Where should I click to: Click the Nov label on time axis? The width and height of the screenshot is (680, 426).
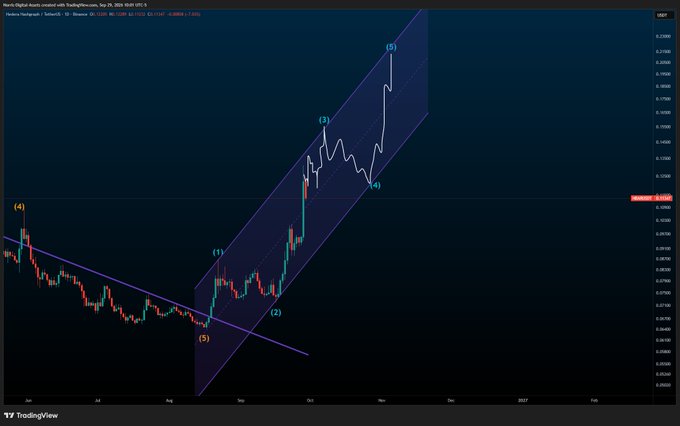click(x=382, y=400)
